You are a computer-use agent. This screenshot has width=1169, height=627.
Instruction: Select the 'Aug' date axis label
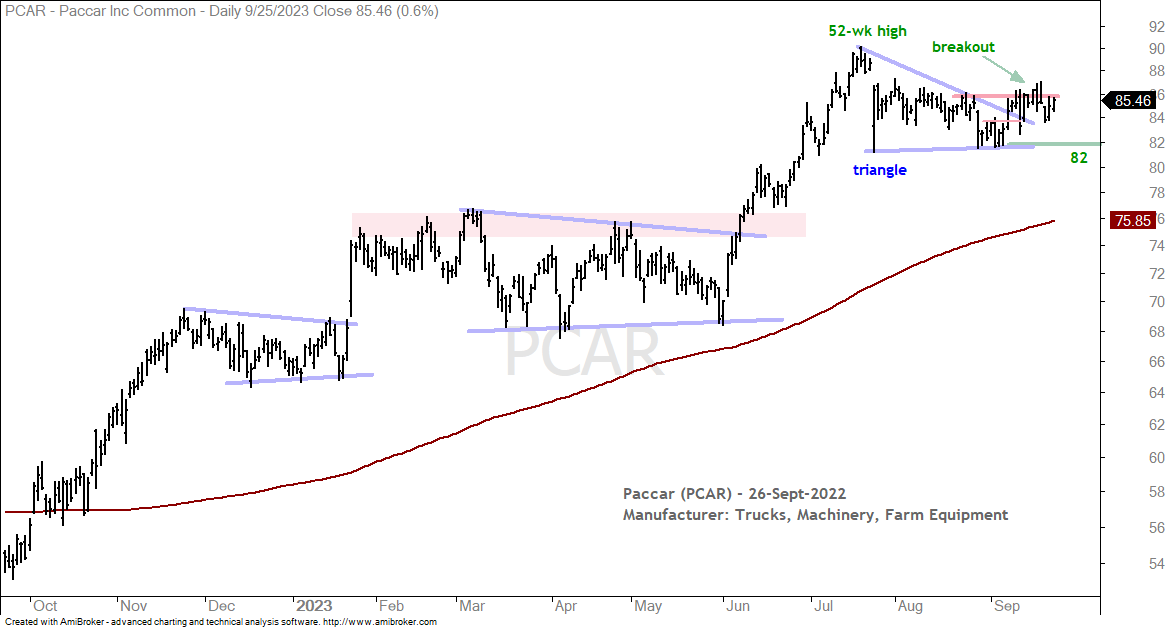[x=910, y=606]
